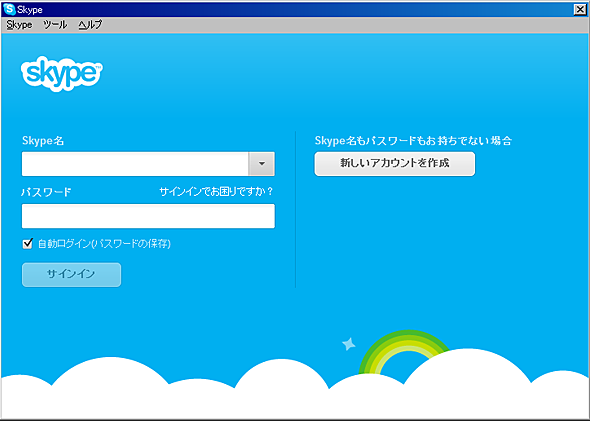Click the small star decoration near rainbow

[x=348, y=344]
